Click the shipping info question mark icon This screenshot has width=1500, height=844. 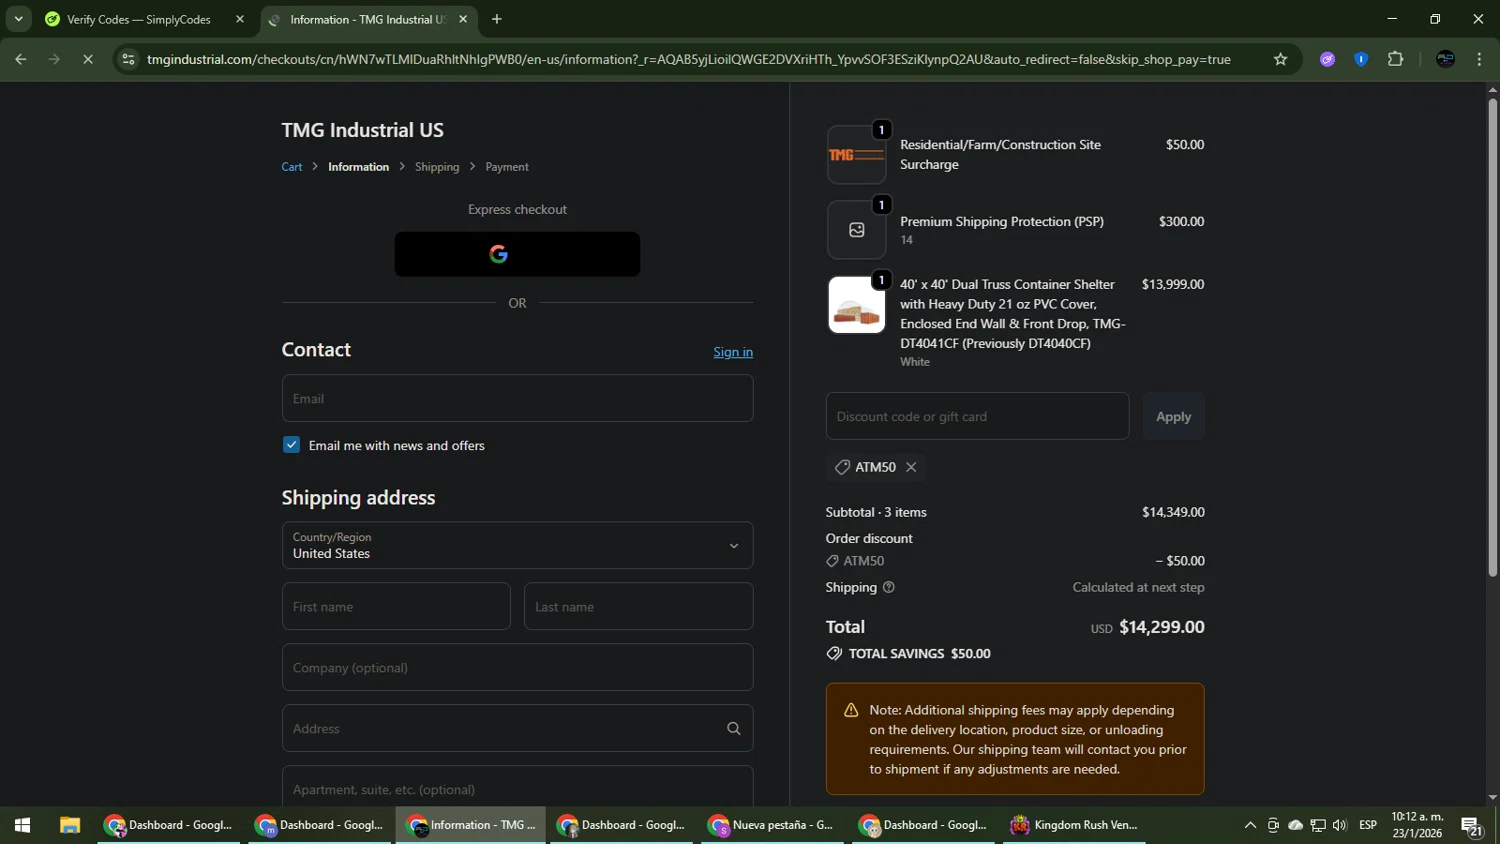[888, 587]
